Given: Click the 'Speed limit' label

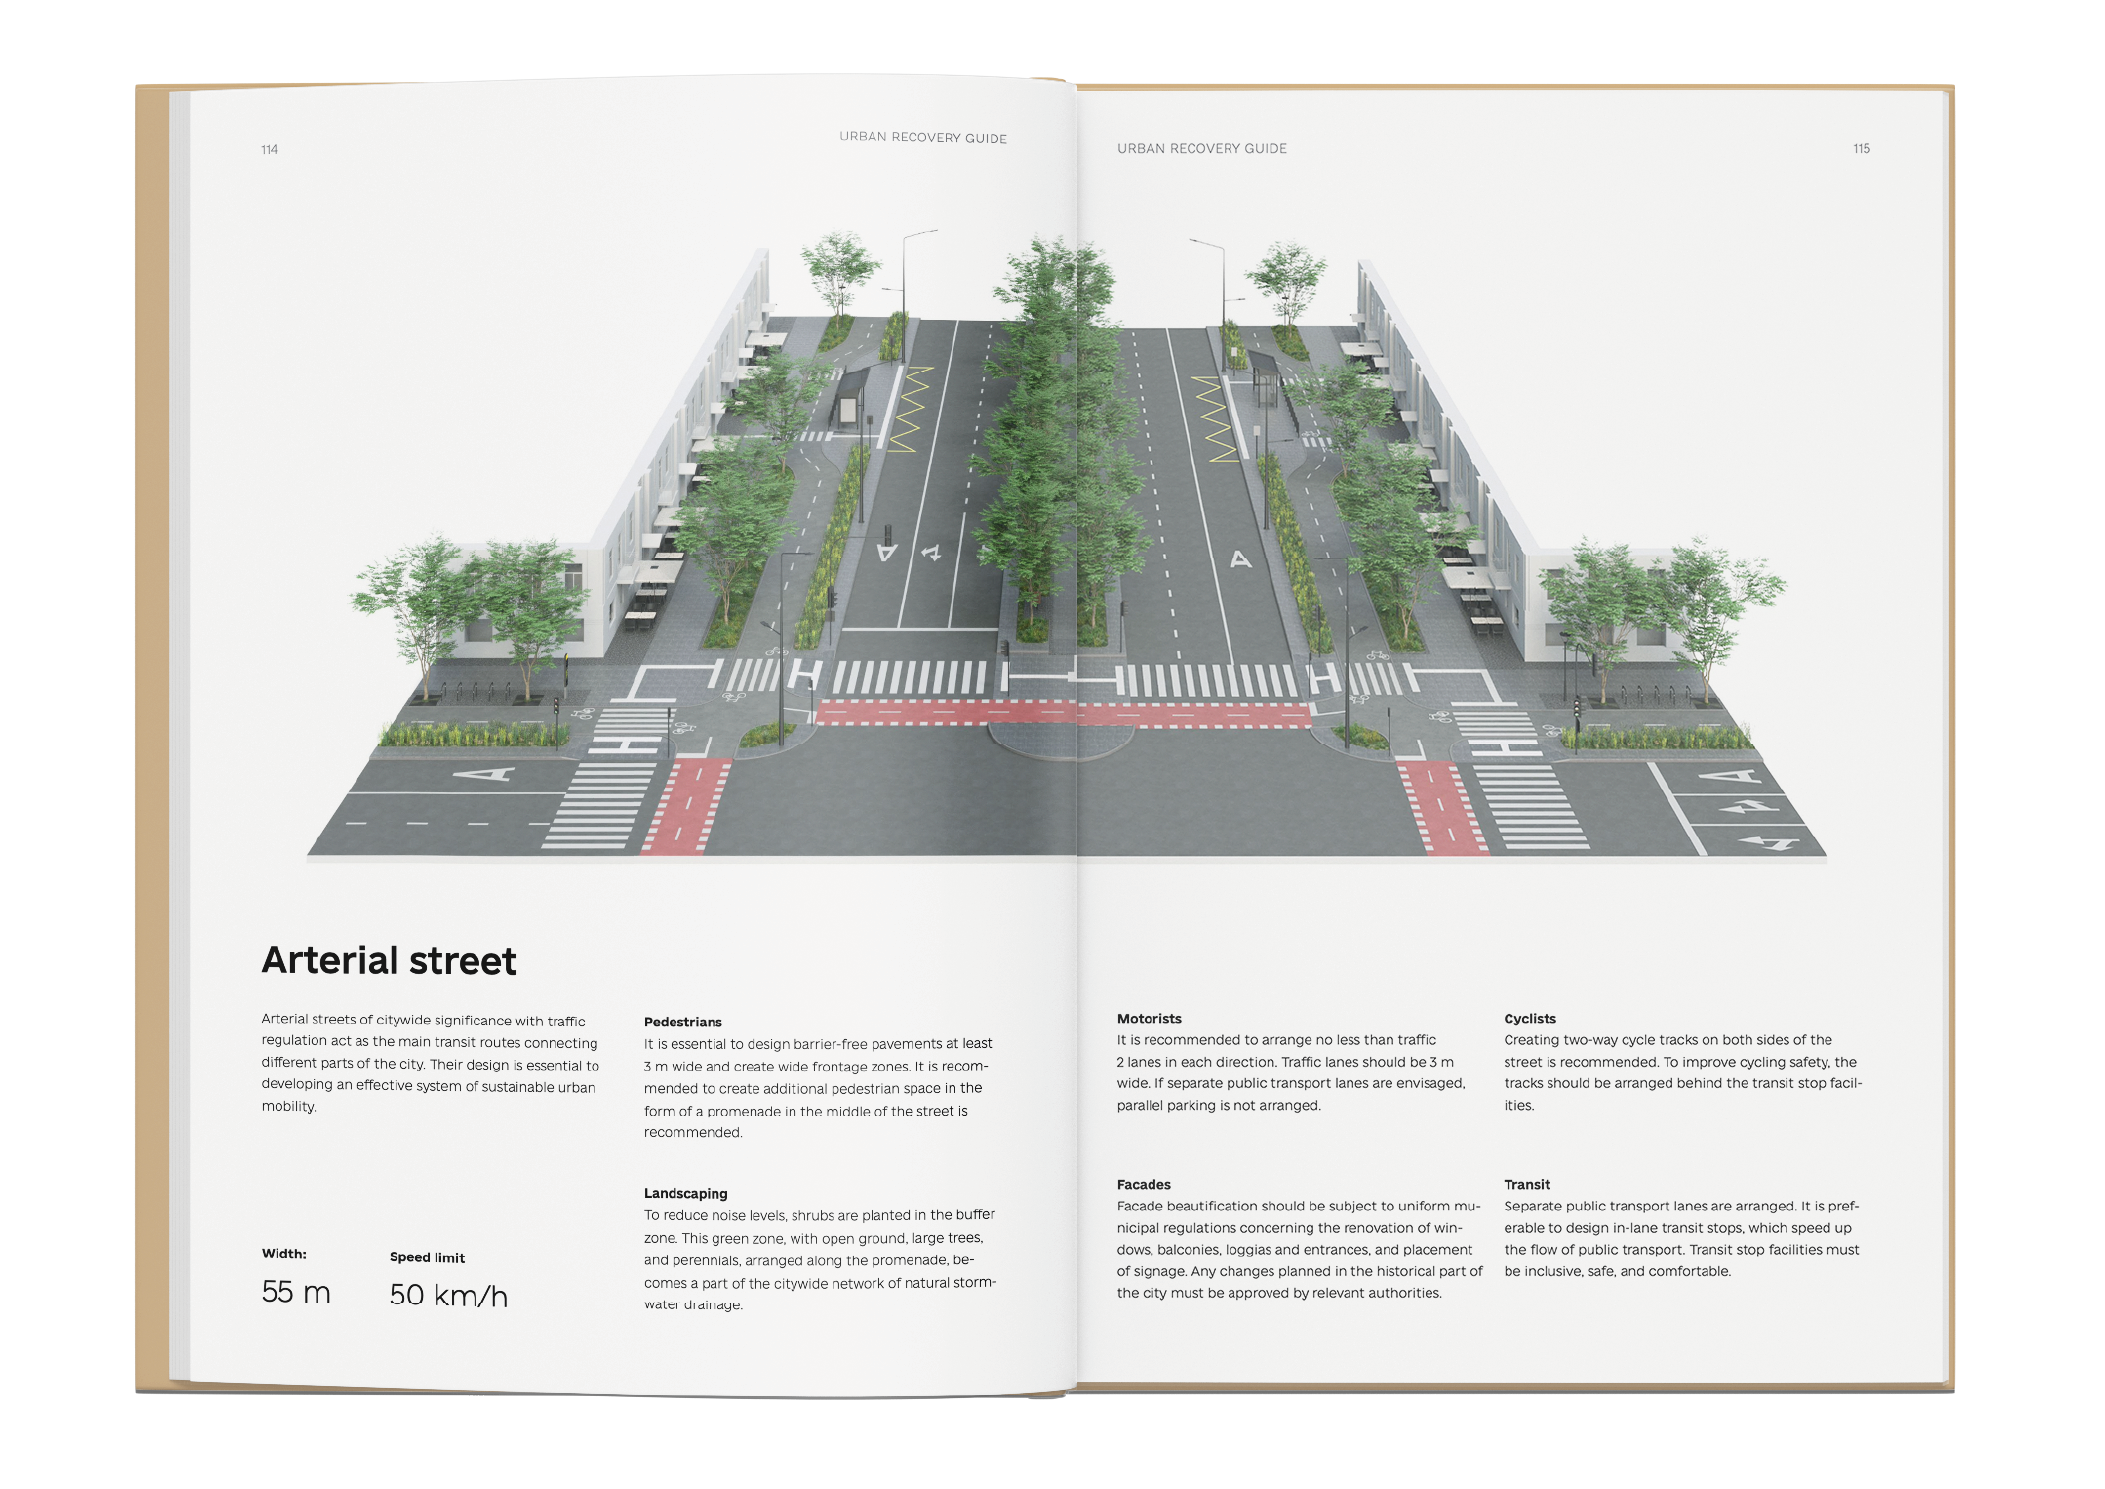Looking at the screenshot, I should (x=427, y=1258).
